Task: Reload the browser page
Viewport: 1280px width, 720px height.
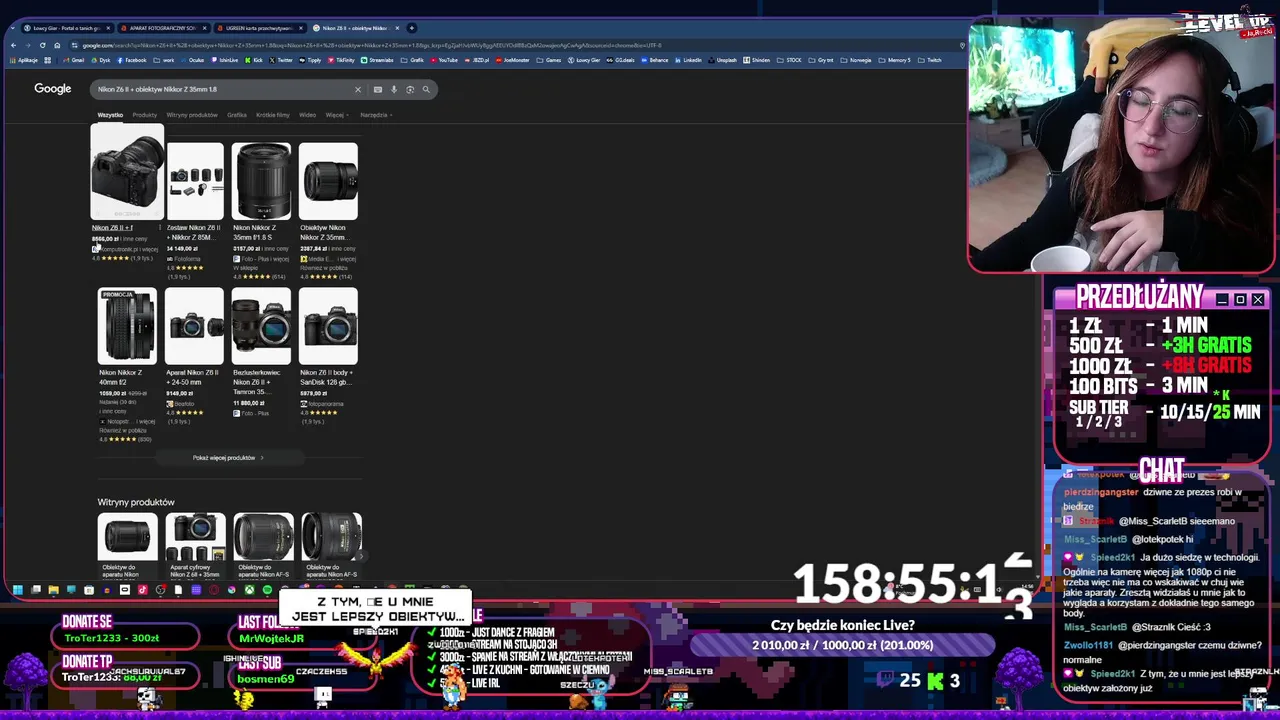Action: point(42,45)
